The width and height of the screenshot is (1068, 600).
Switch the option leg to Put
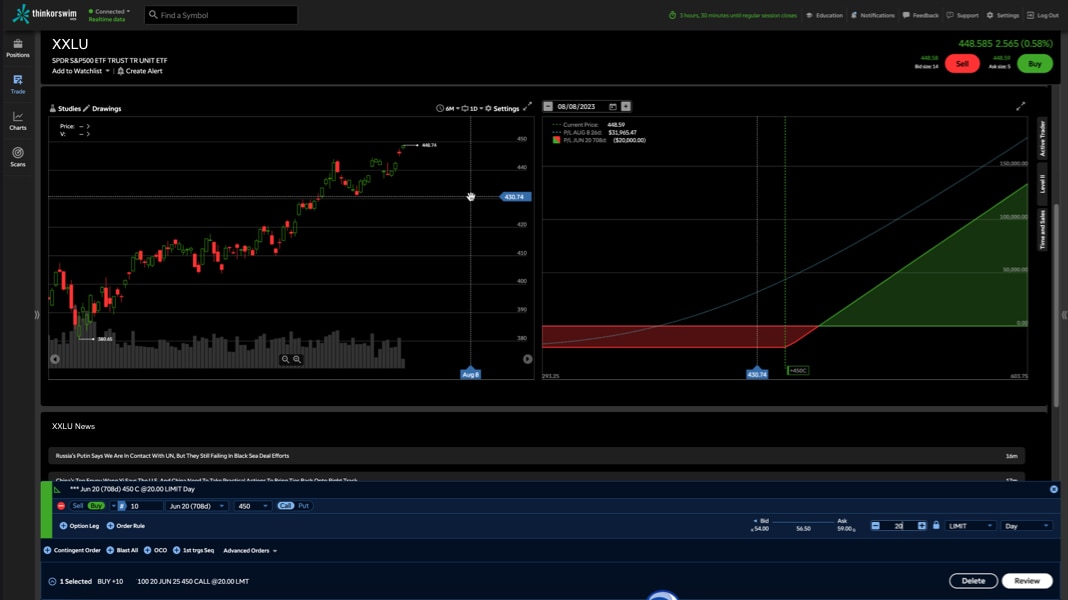click(302, 506)
